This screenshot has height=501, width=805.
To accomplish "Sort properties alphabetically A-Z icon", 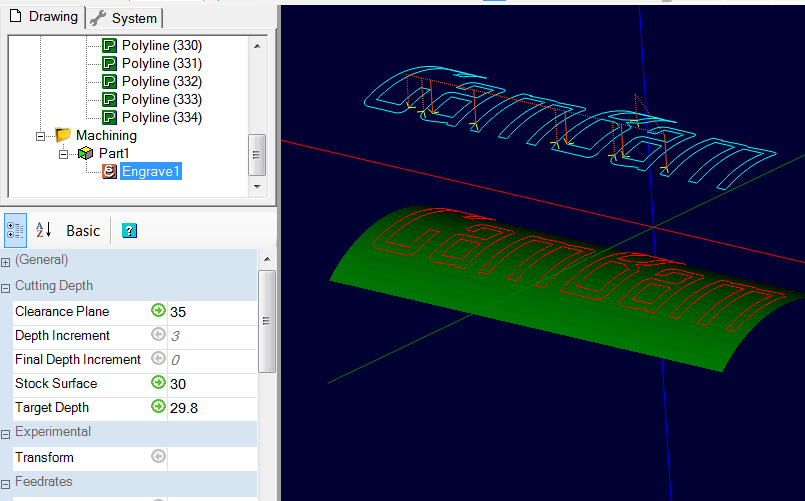I will coord(44,230).
